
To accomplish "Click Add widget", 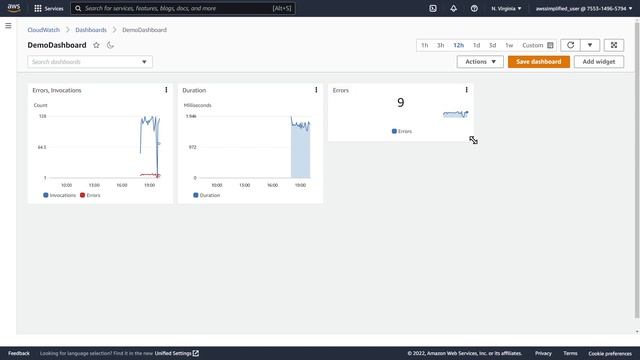I will point(598,62).
